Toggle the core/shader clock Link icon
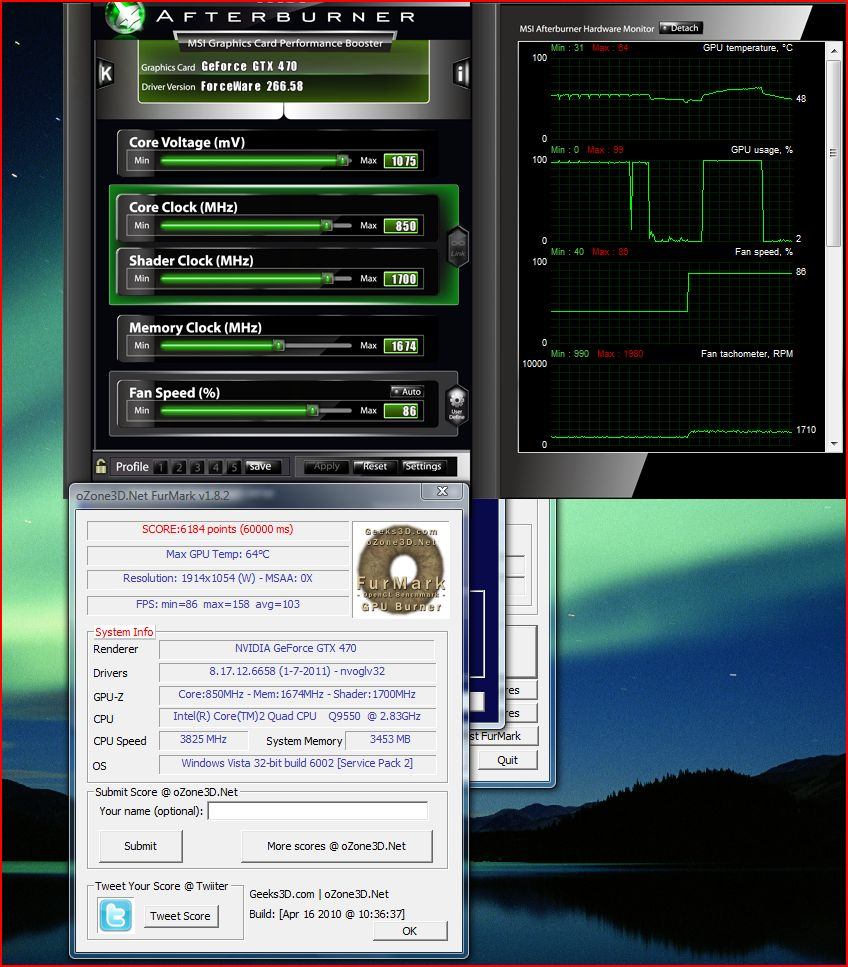Image resolution: width=848 pixels, height=967 pixels. coord(458,247)
